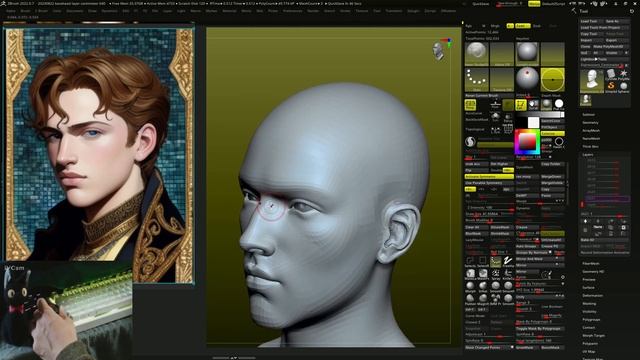Screen dimensions: 640x360
Task: Collapse the Layers section
Action: [x=588, y=155]
